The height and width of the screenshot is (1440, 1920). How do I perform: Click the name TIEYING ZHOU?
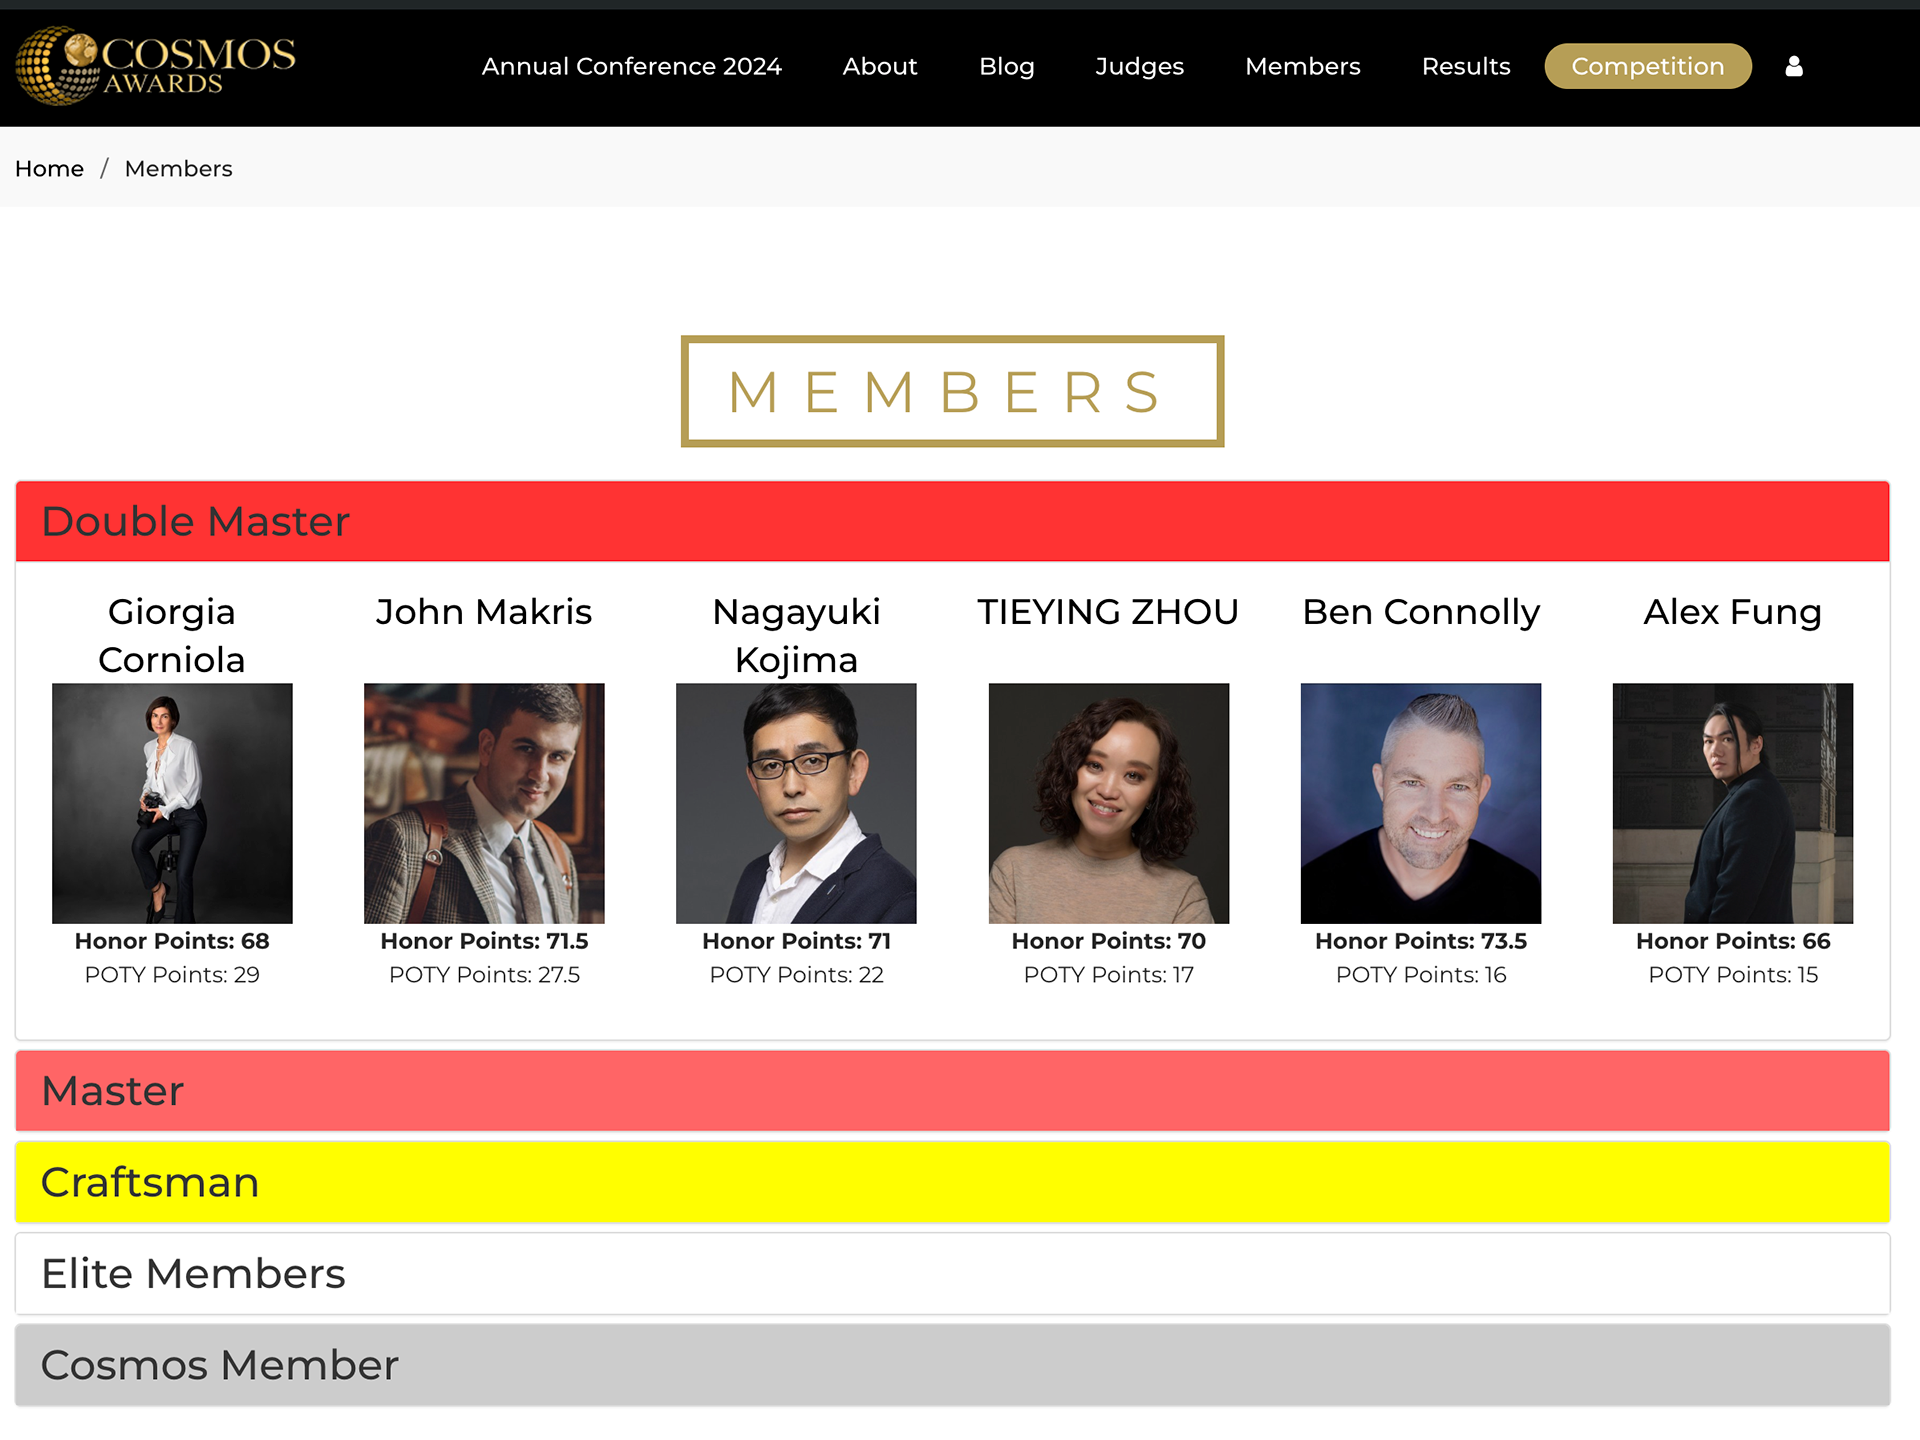coord(1109,611)
